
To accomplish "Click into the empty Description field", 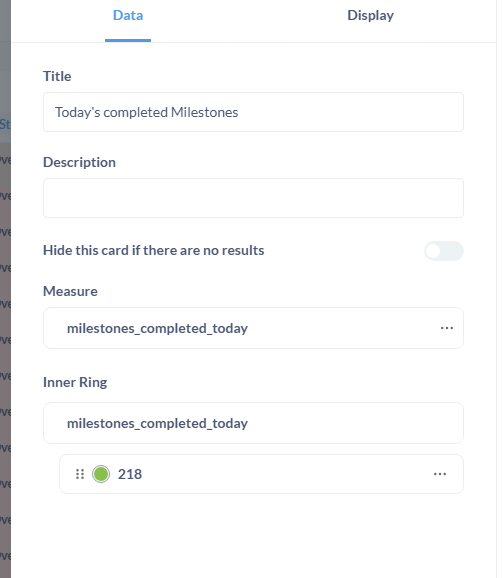I will tap(253, 198).
